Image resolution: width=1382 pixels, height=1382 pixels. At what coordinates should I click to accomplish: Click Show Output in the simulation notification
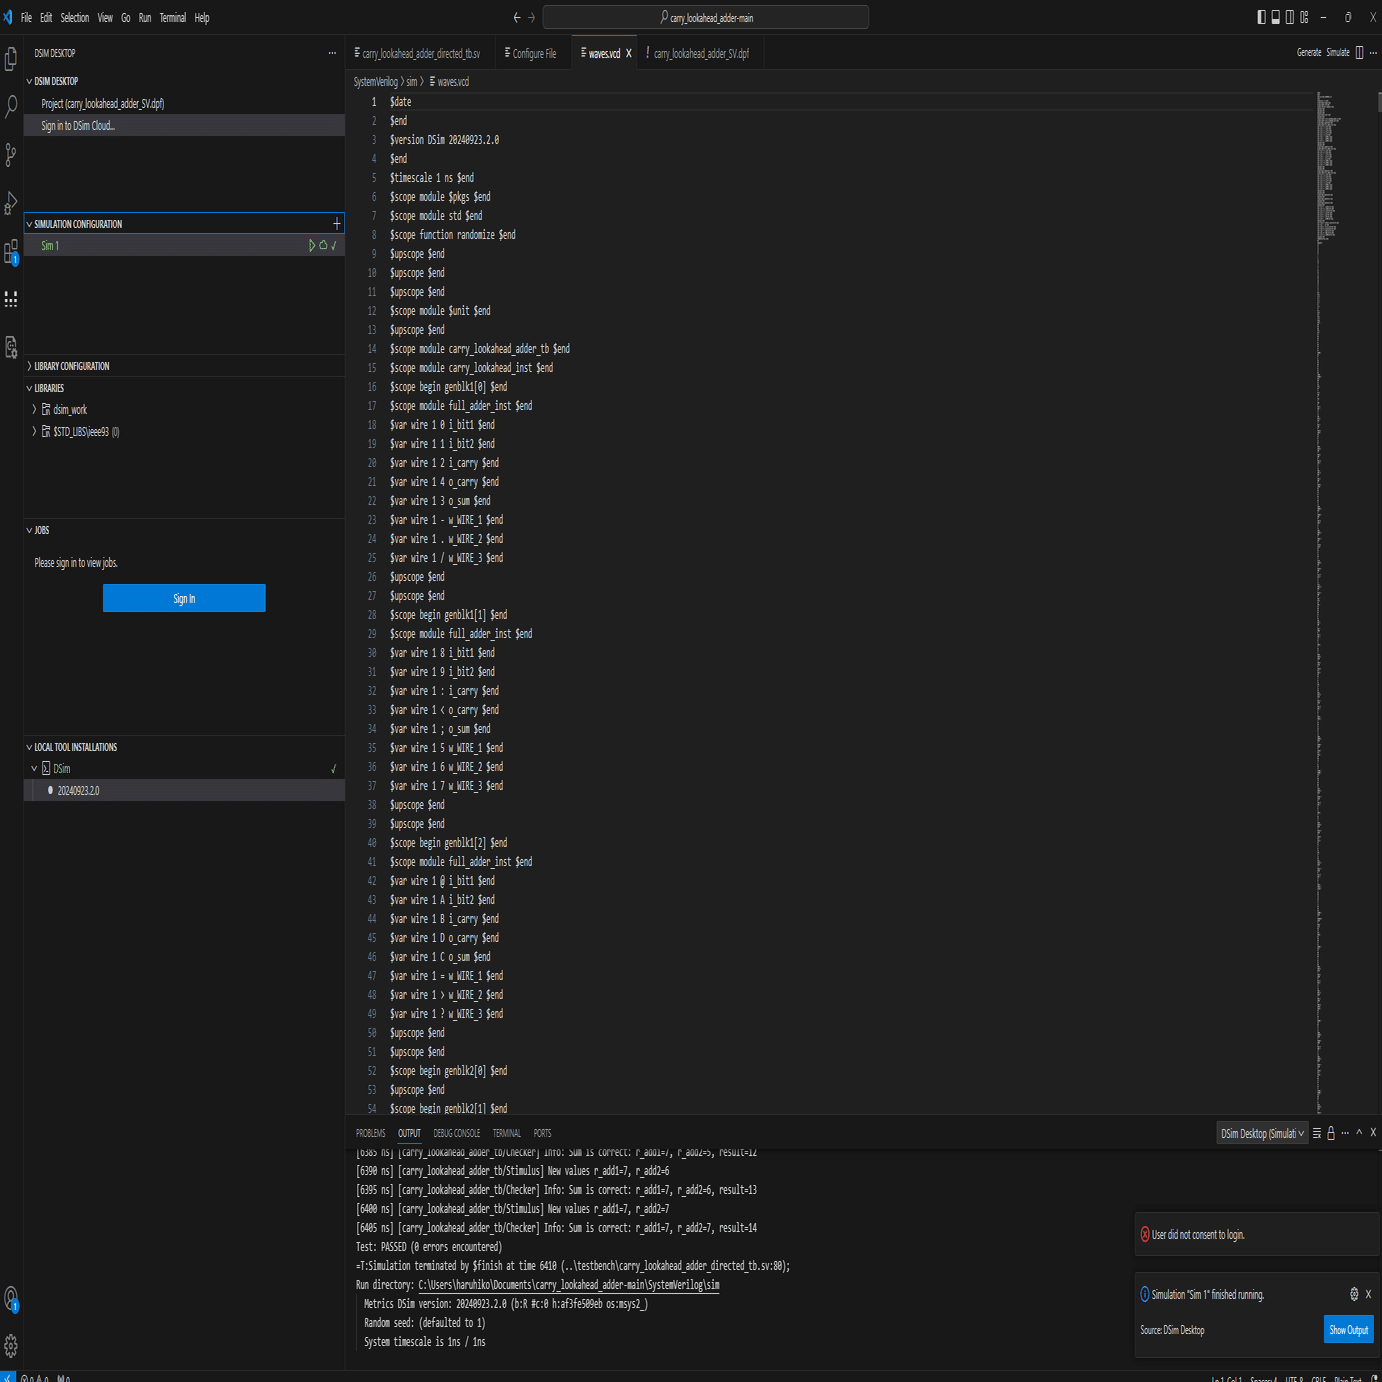click(1348, 1330)
